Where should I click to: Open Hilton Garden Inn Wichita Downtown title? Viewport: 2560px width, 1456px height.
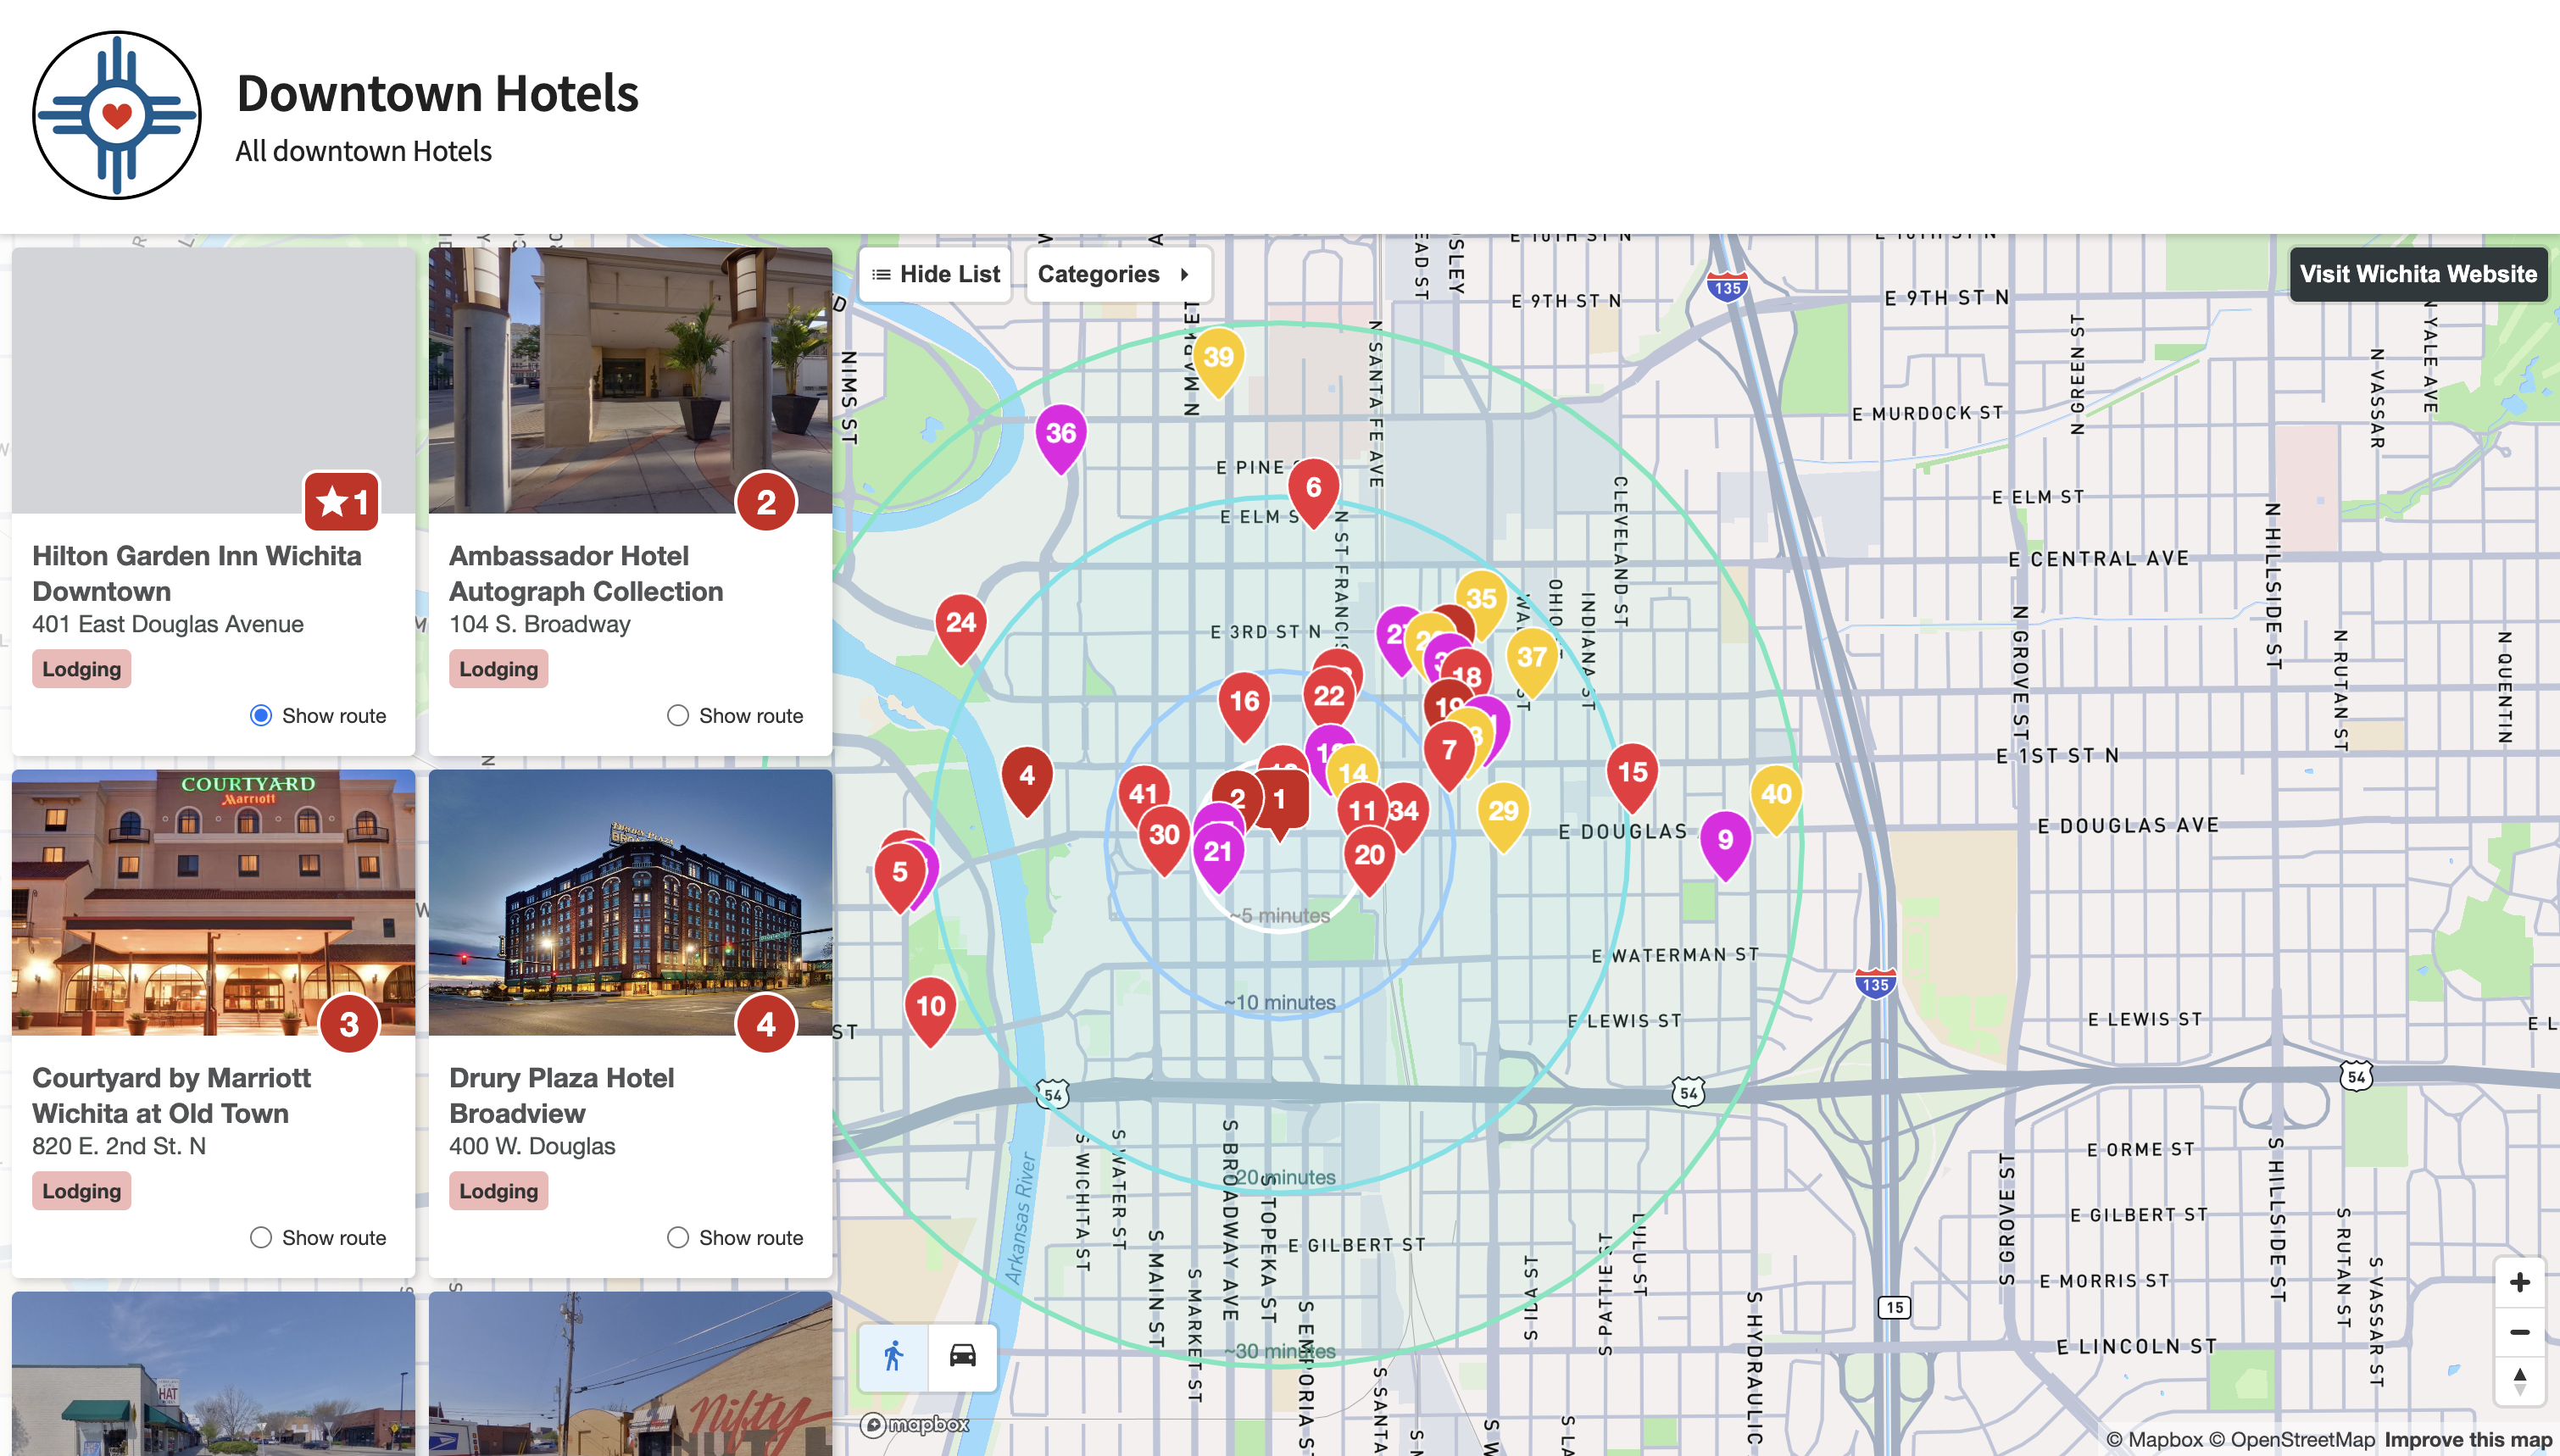(x=196, y=573)
